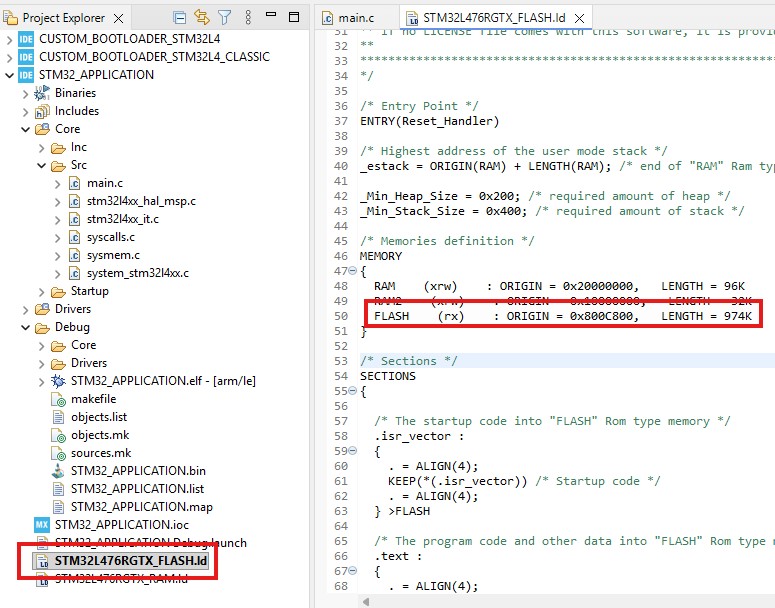Screen dimensions: 775x608
Task: Expand the Includes node
Action: (x=26, y=112)
